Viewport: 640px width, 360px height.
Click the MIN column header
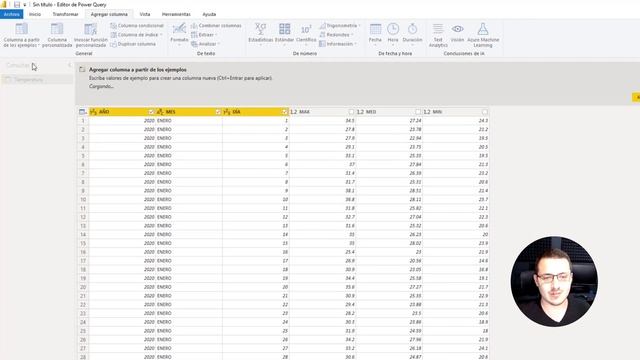pyautogui.click(x=456, y=112)
